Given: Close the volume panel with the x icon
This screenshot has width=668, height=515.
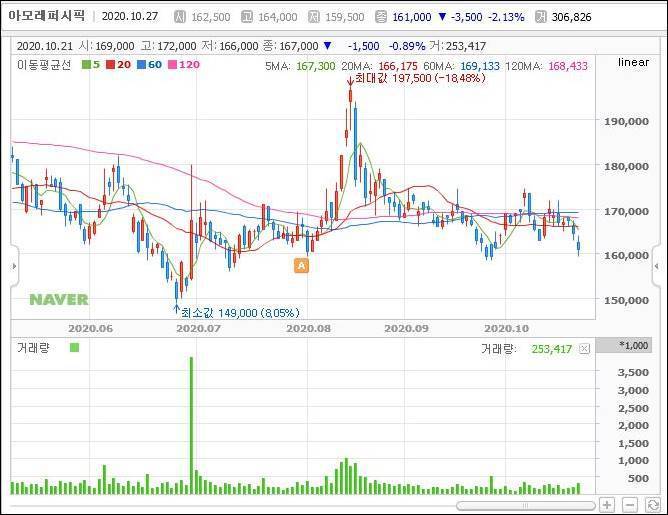Looking at the screenshot, I should pyautogui.click(x=584, y=349).
